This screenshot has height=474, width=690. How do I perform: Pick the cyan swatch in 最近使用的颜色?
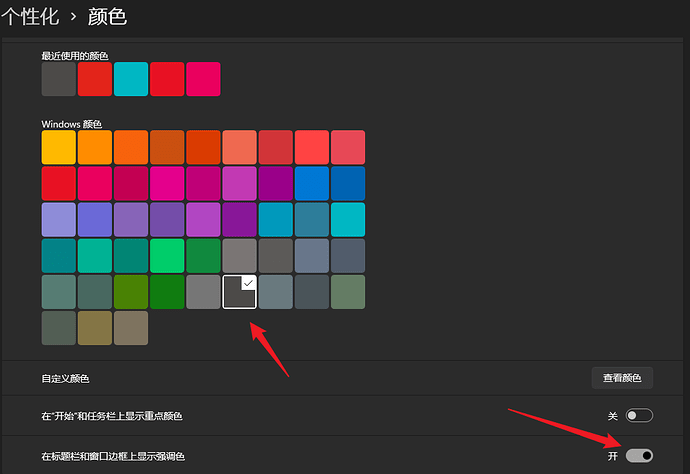[x=131, y=79]
